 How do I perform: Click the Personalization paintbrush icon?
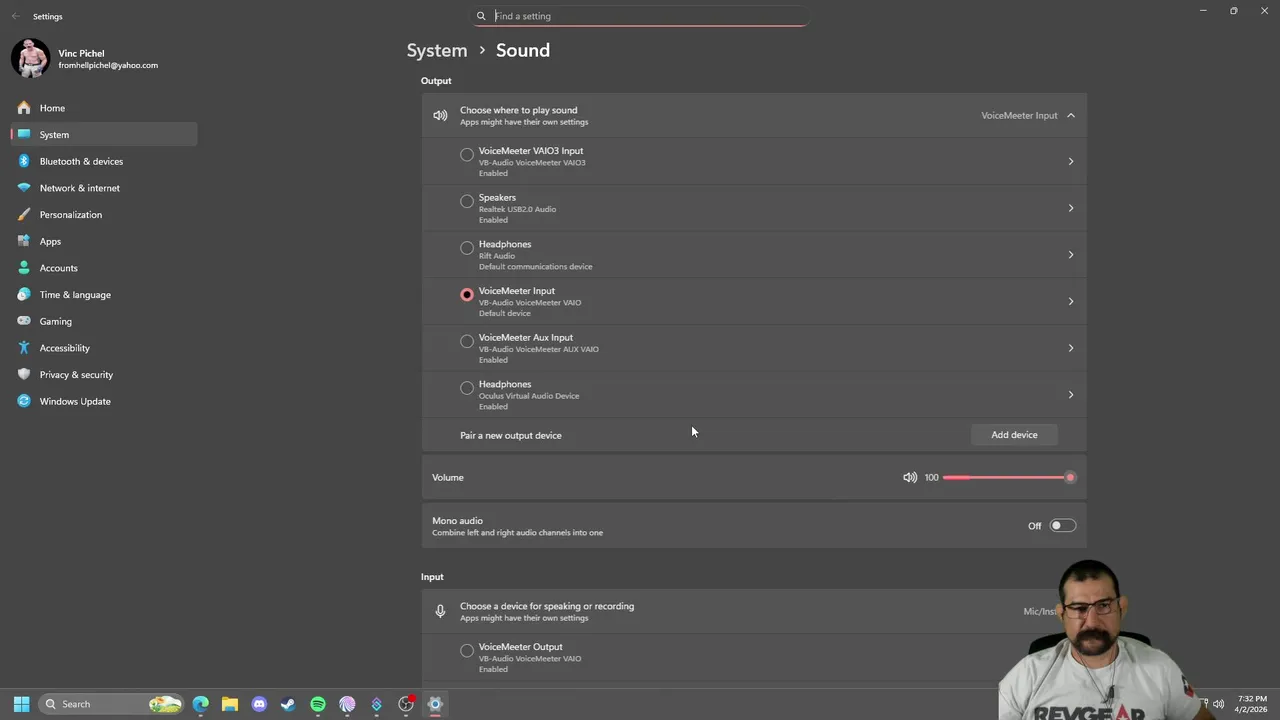[x=22, y=215]
